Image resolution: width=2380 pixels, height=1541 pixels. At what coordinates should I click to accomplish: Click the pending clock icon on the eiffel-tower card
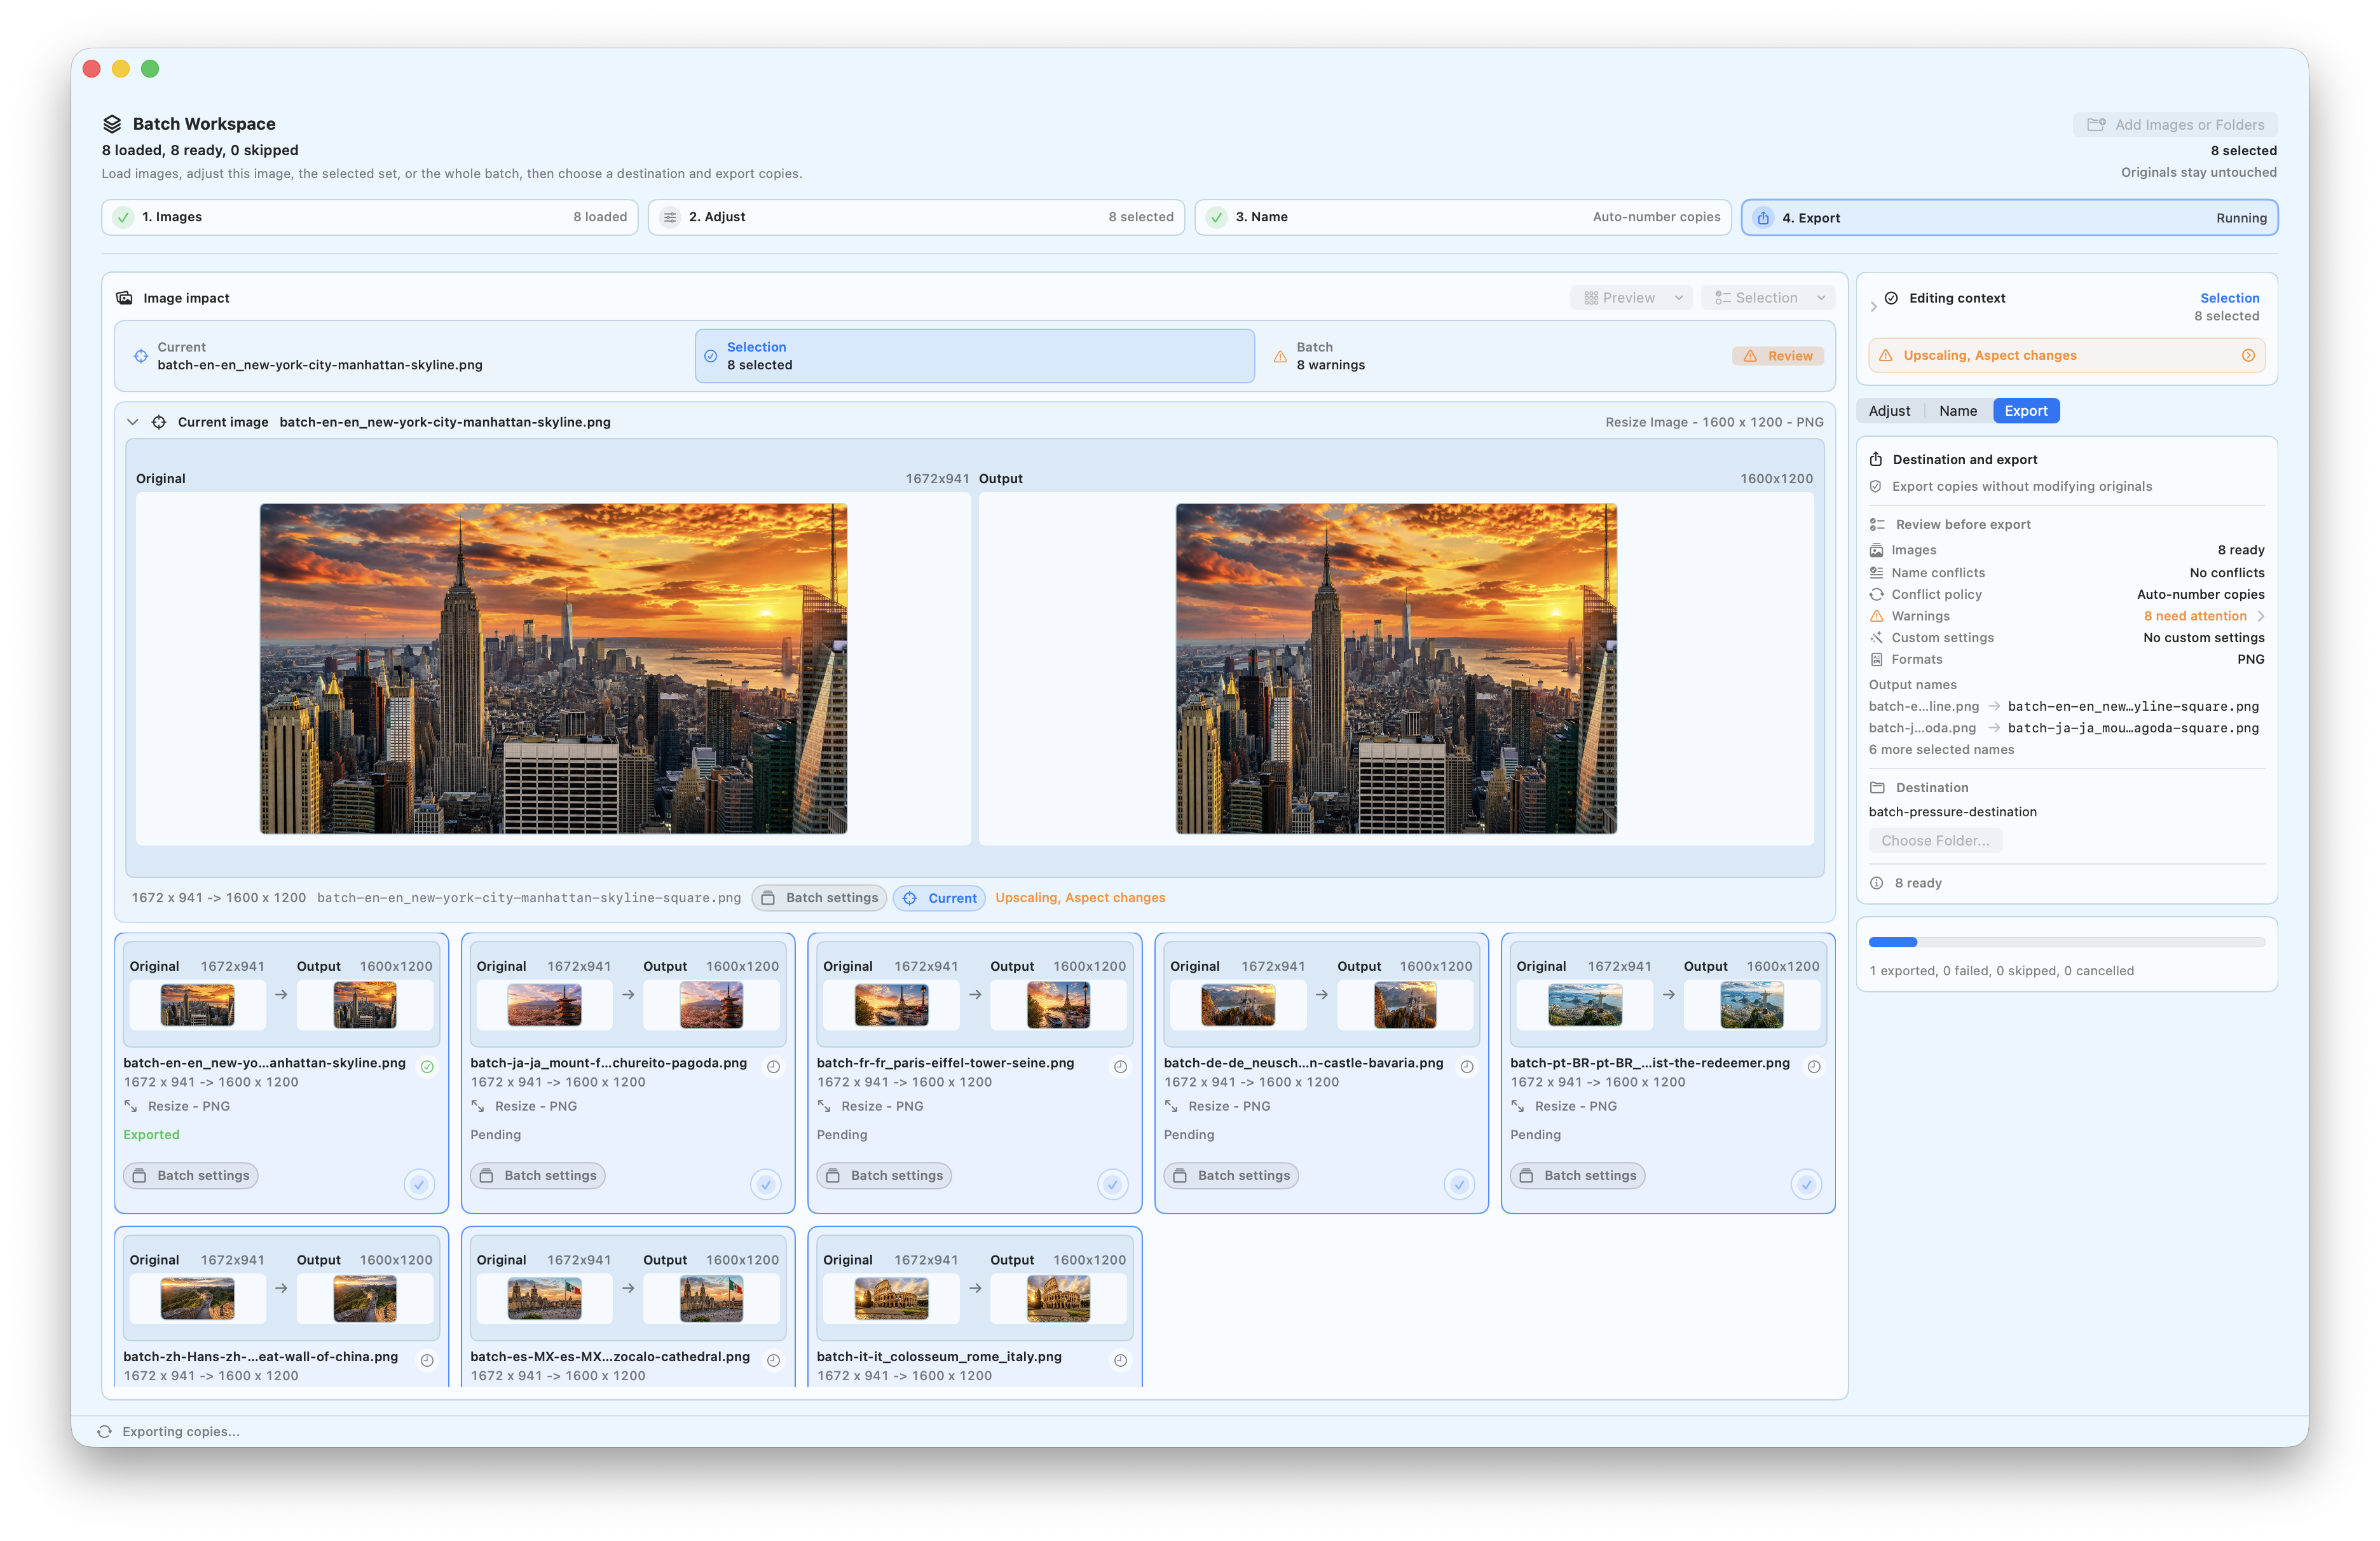click(1120, 1066)
